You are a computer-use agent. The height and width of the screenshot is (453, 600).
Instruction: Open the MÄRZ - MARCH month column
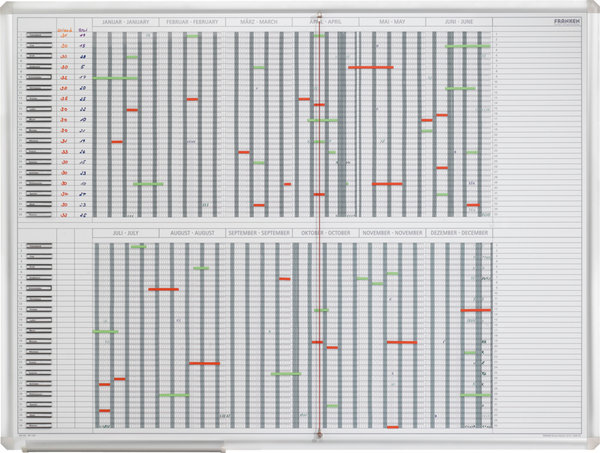pyautogui.click(x=258, y=21)
